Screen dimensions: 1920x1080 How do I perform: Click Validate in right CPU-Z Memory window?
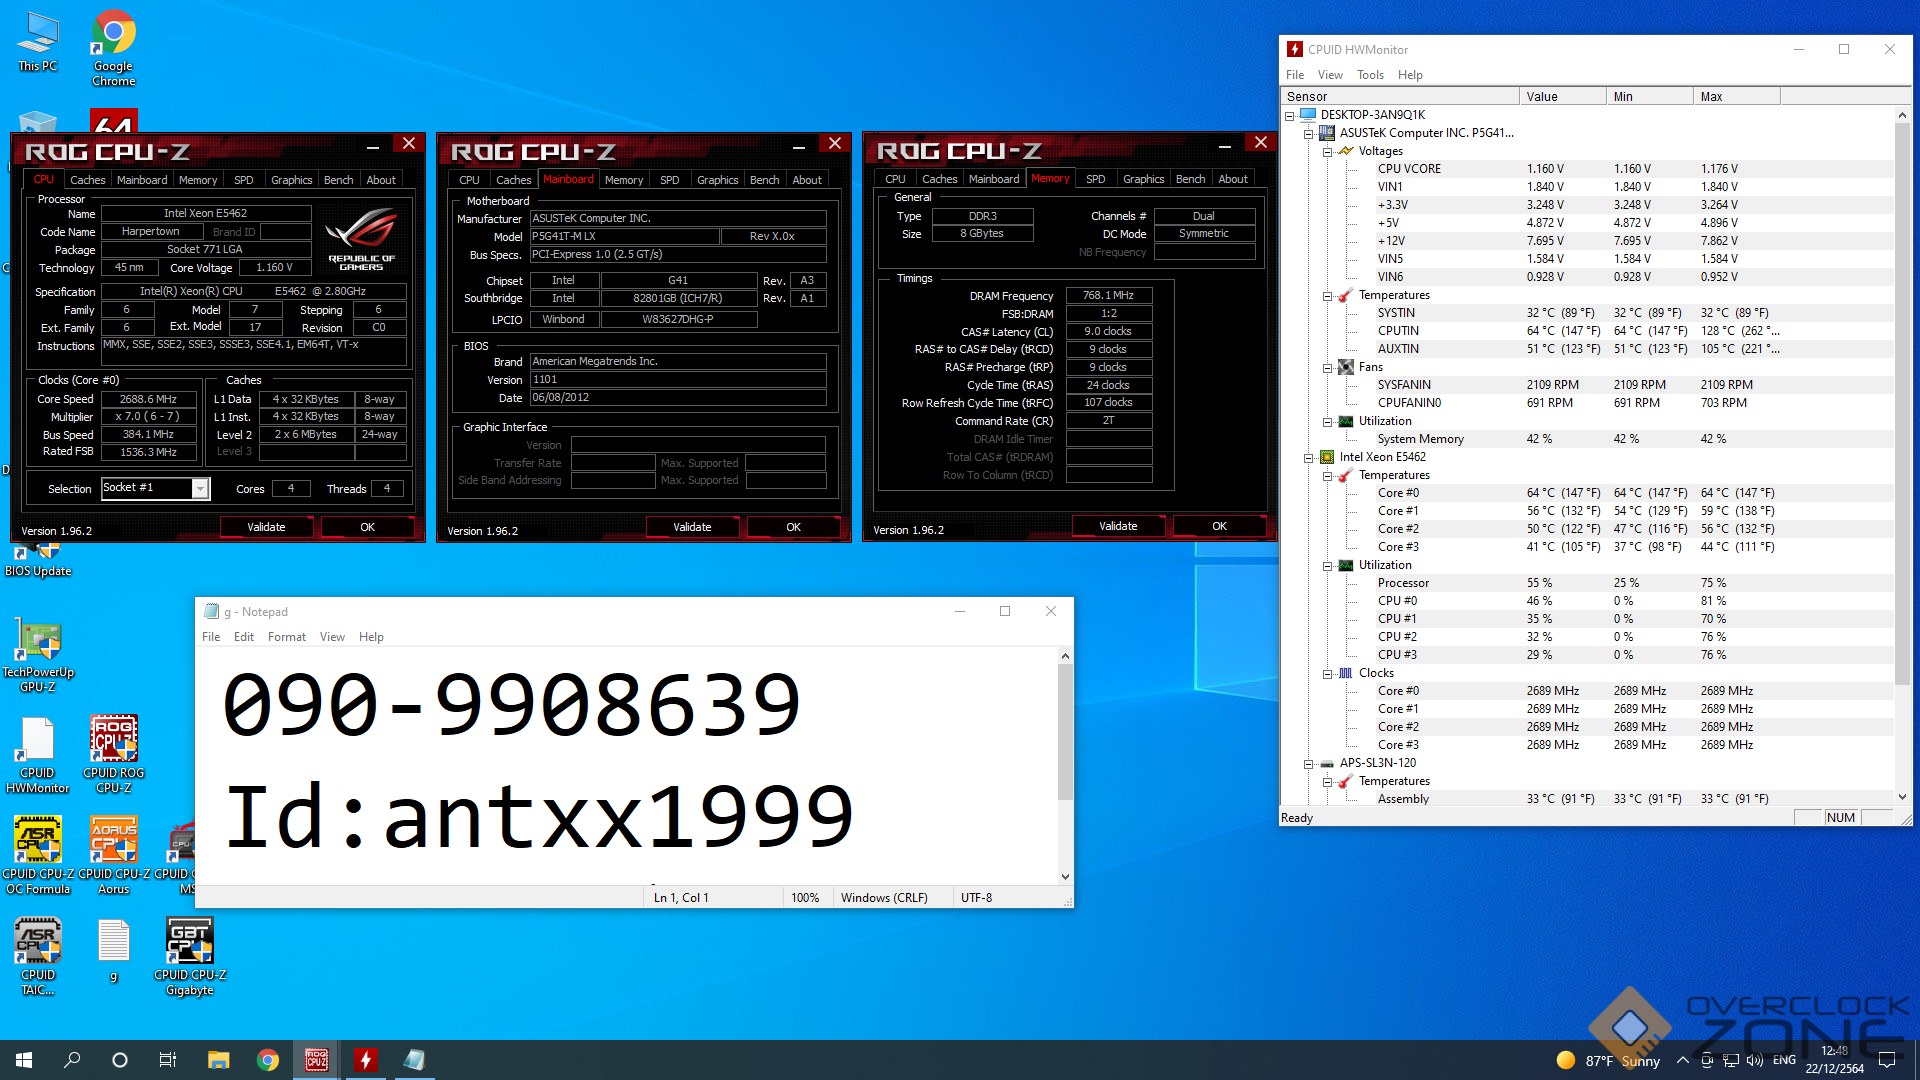[1118, 526]
